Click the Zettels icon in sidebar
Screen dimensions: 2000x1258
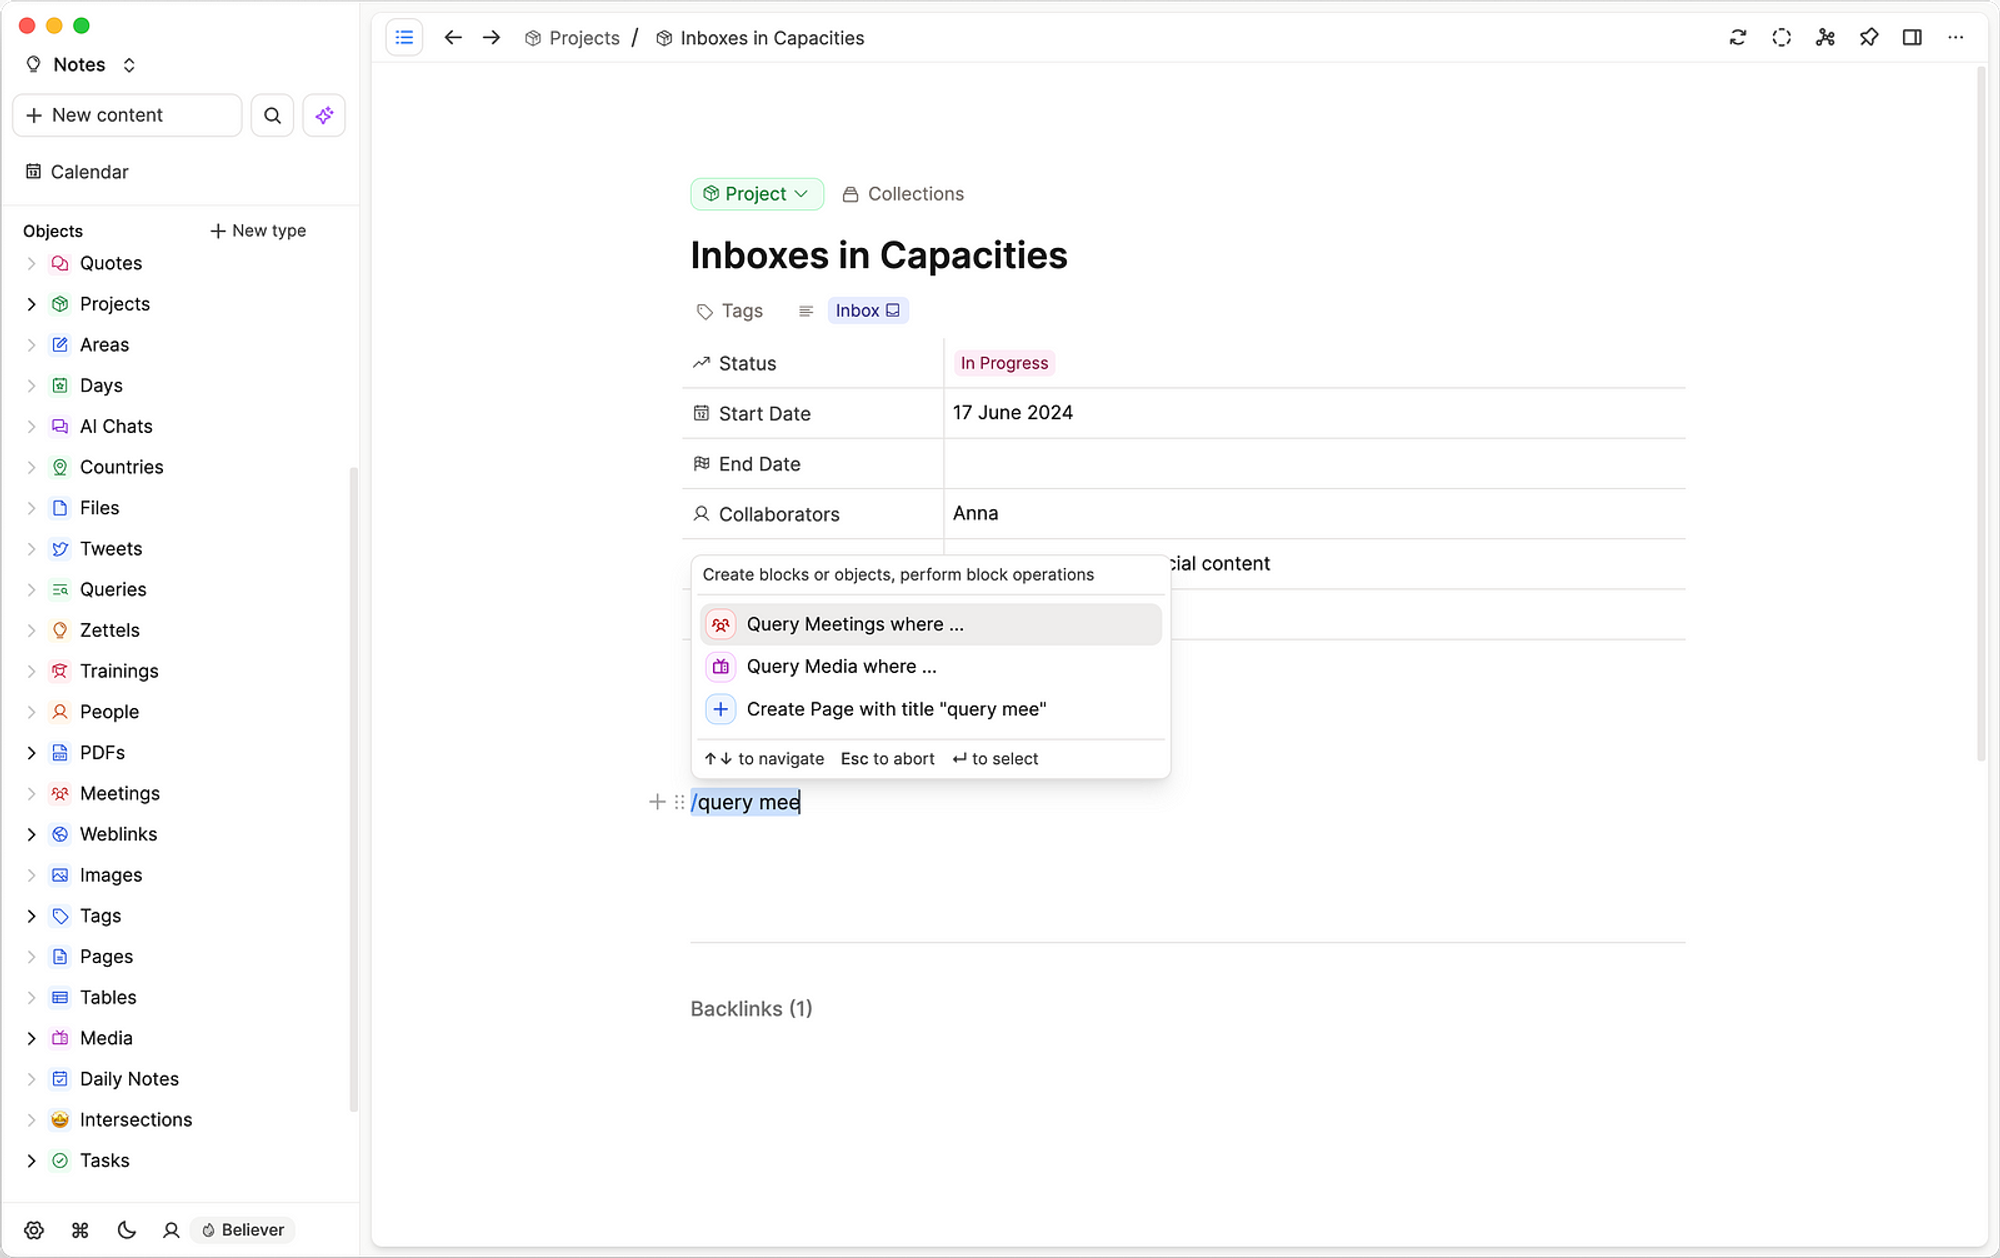tap(59, 629)
